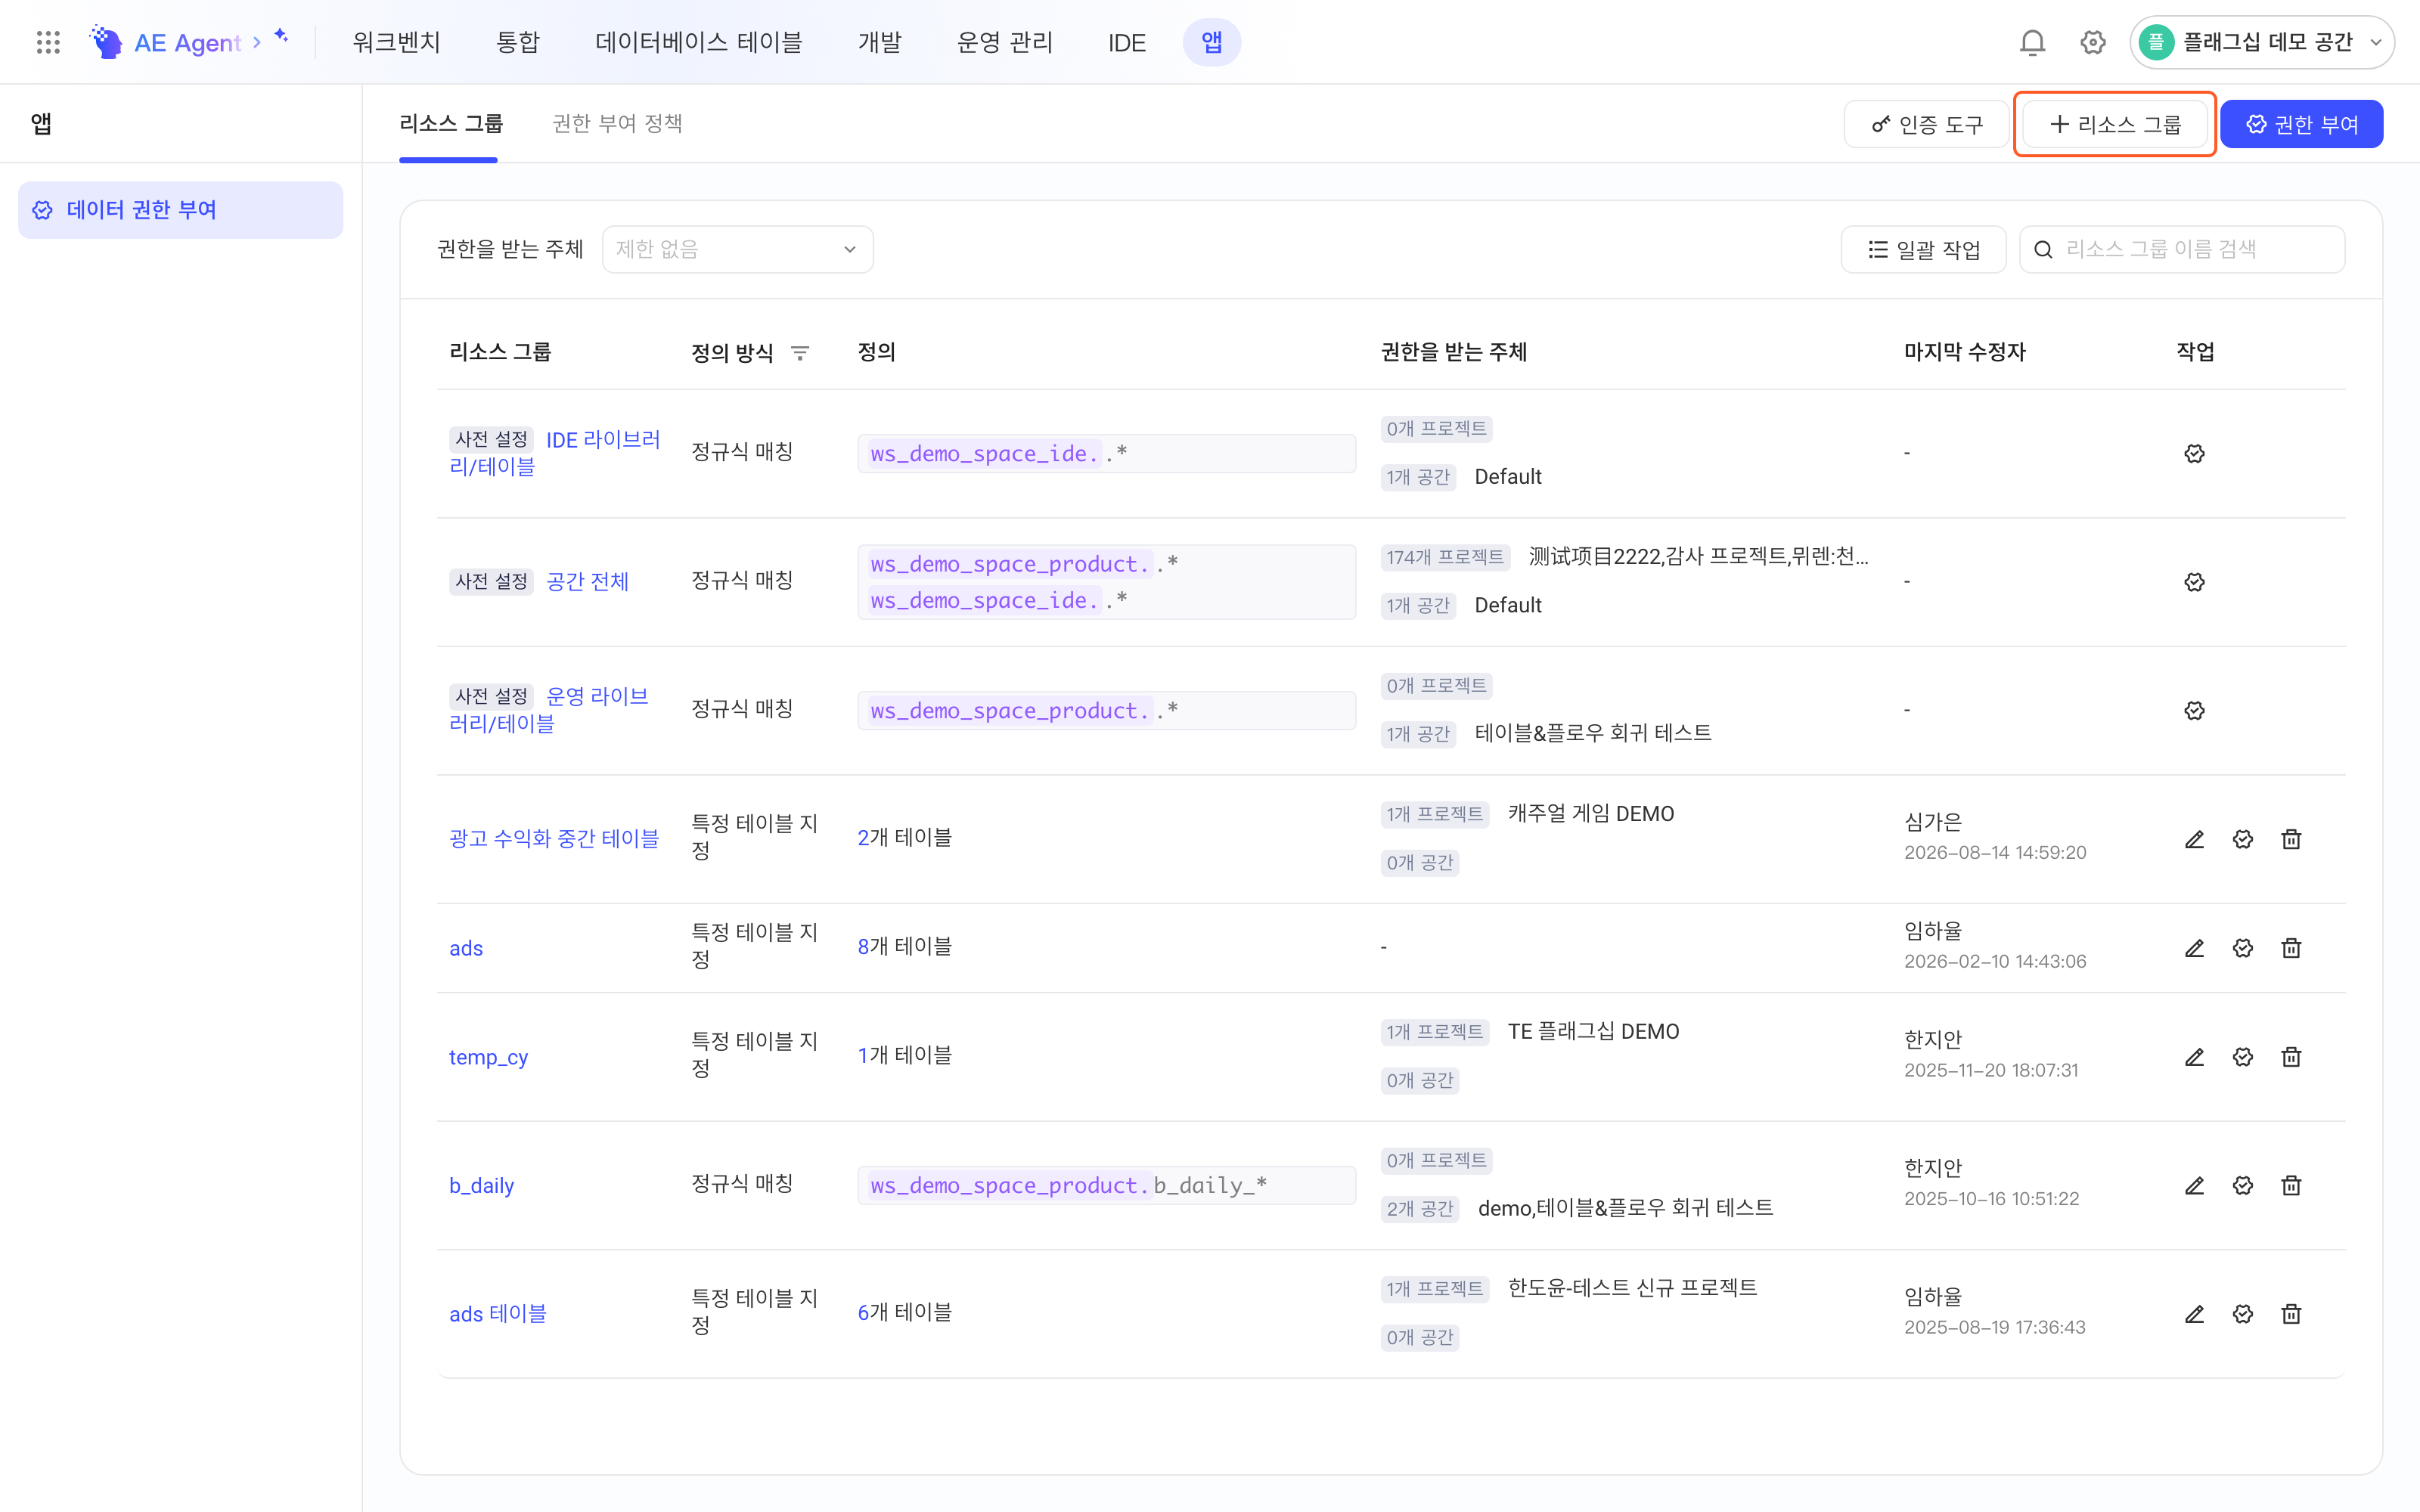Viewport: 2420px width, 1512px height.
Task: Go to the 운영 관리 menu
Action: pyautogui.click(x=1004, y=42)
